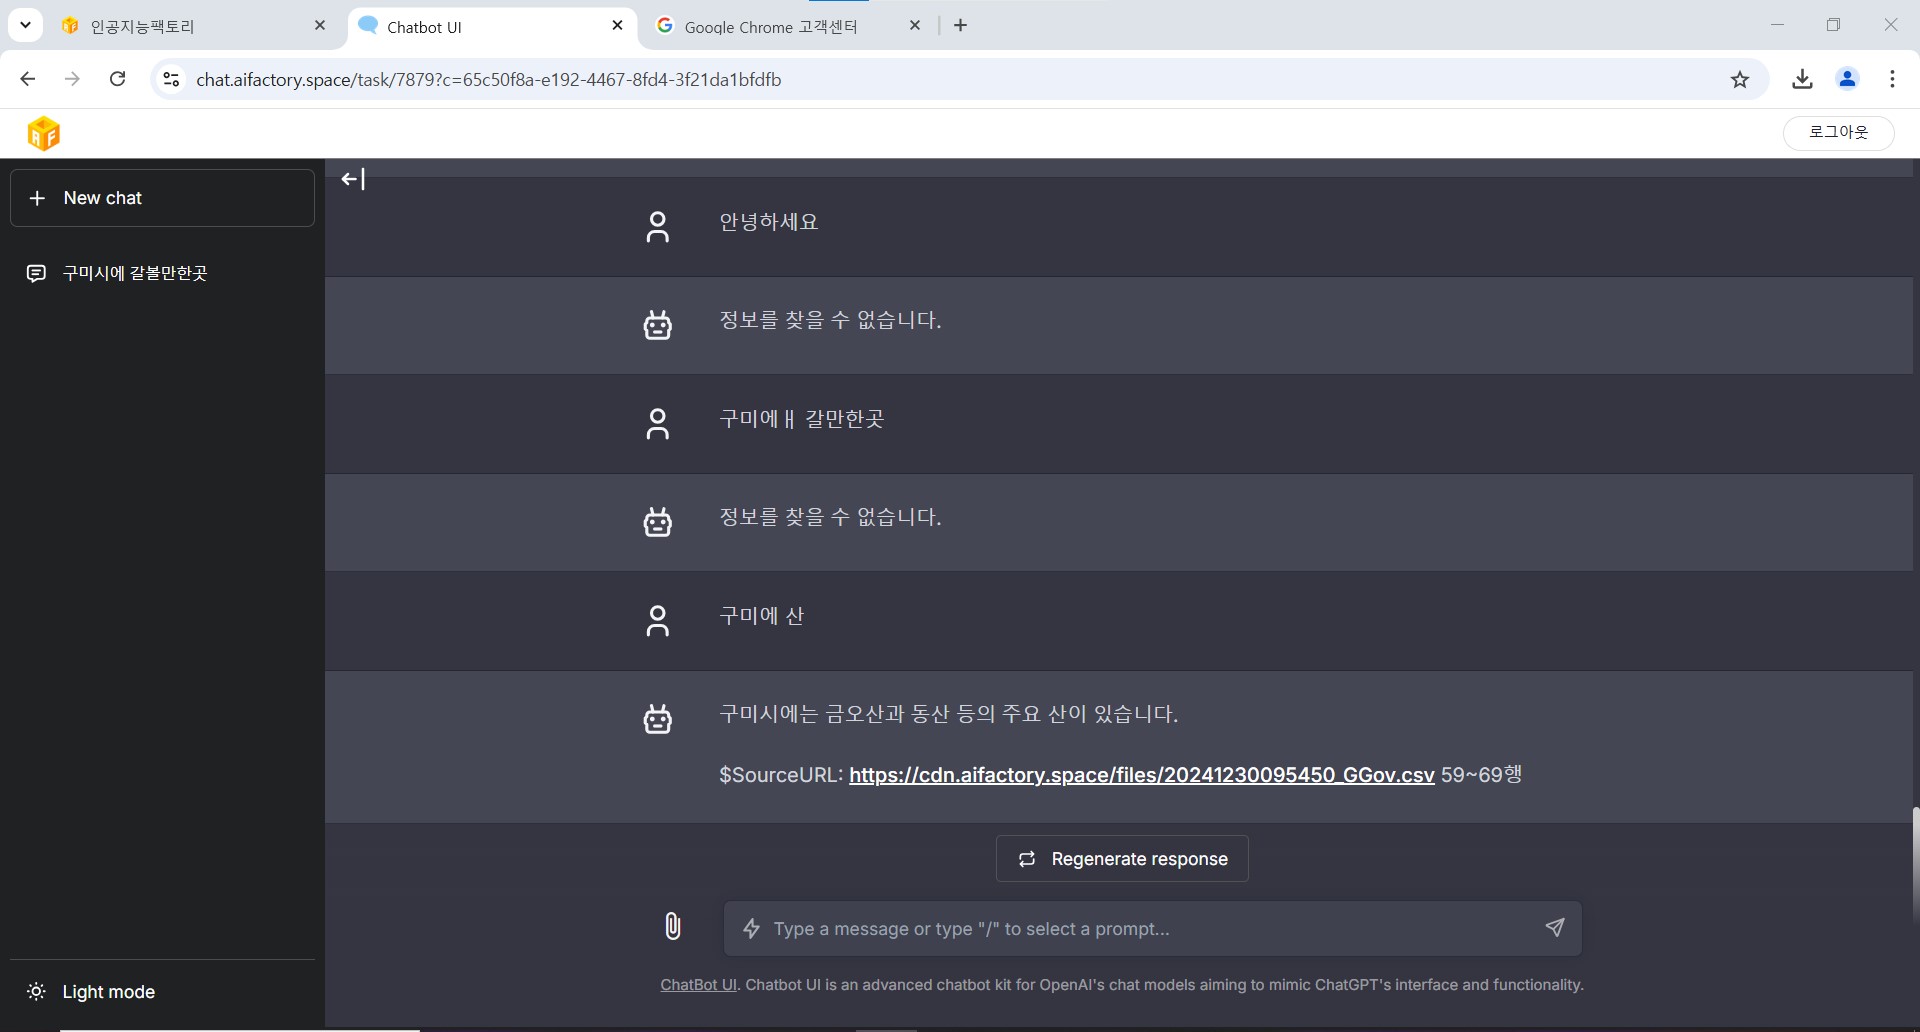Reload the page
Screen dimensions: 1920x1032
(117, 80)
